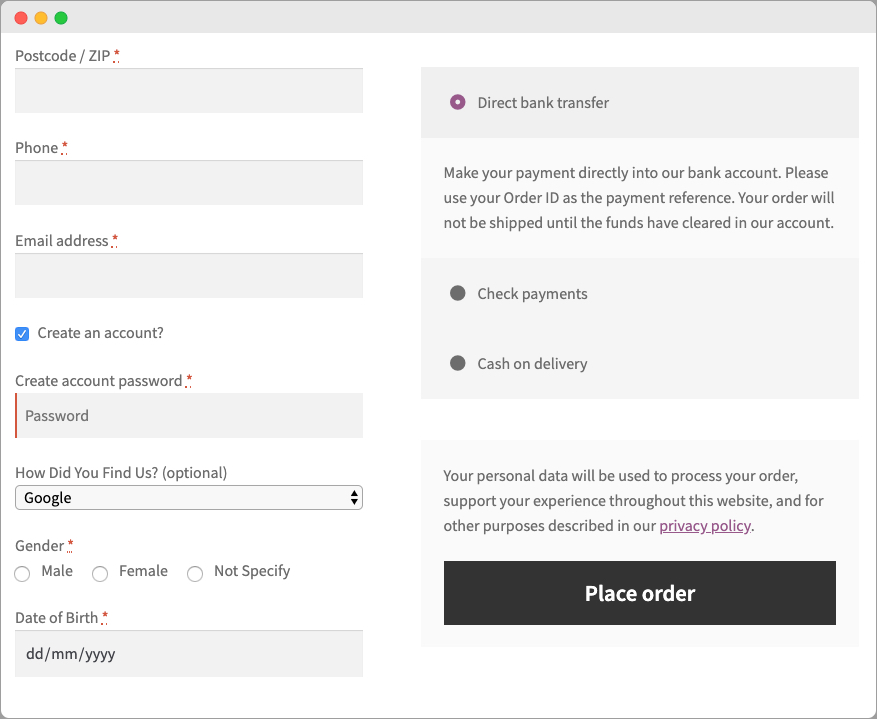Open the privacy policy link

(705, 525)
